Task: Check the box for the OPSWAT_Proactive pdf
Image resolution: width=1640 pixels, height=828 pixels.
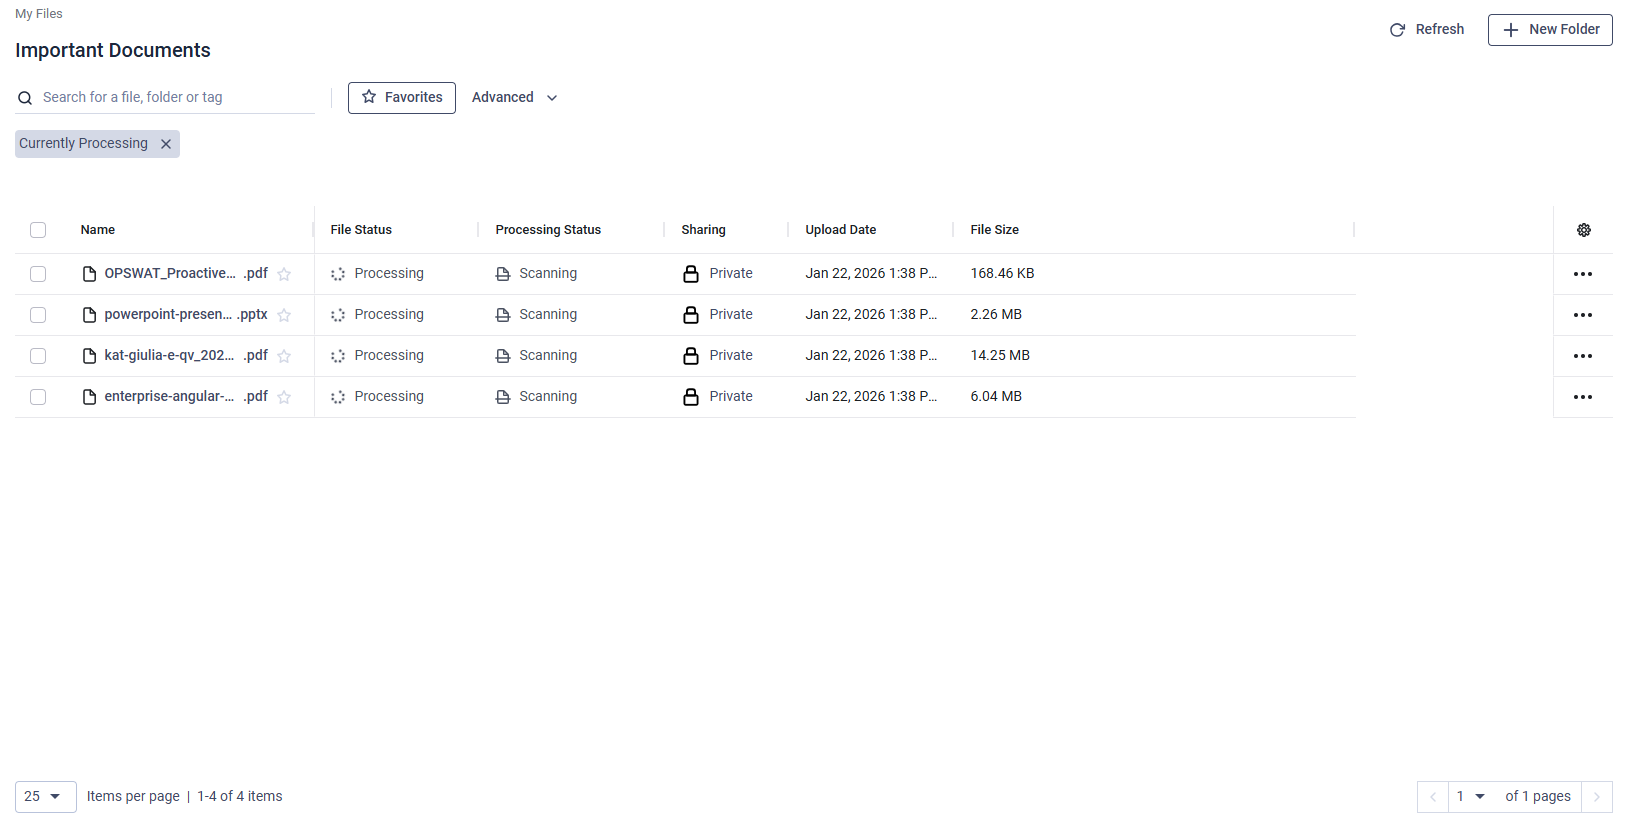Action: (x=38, y=274)
